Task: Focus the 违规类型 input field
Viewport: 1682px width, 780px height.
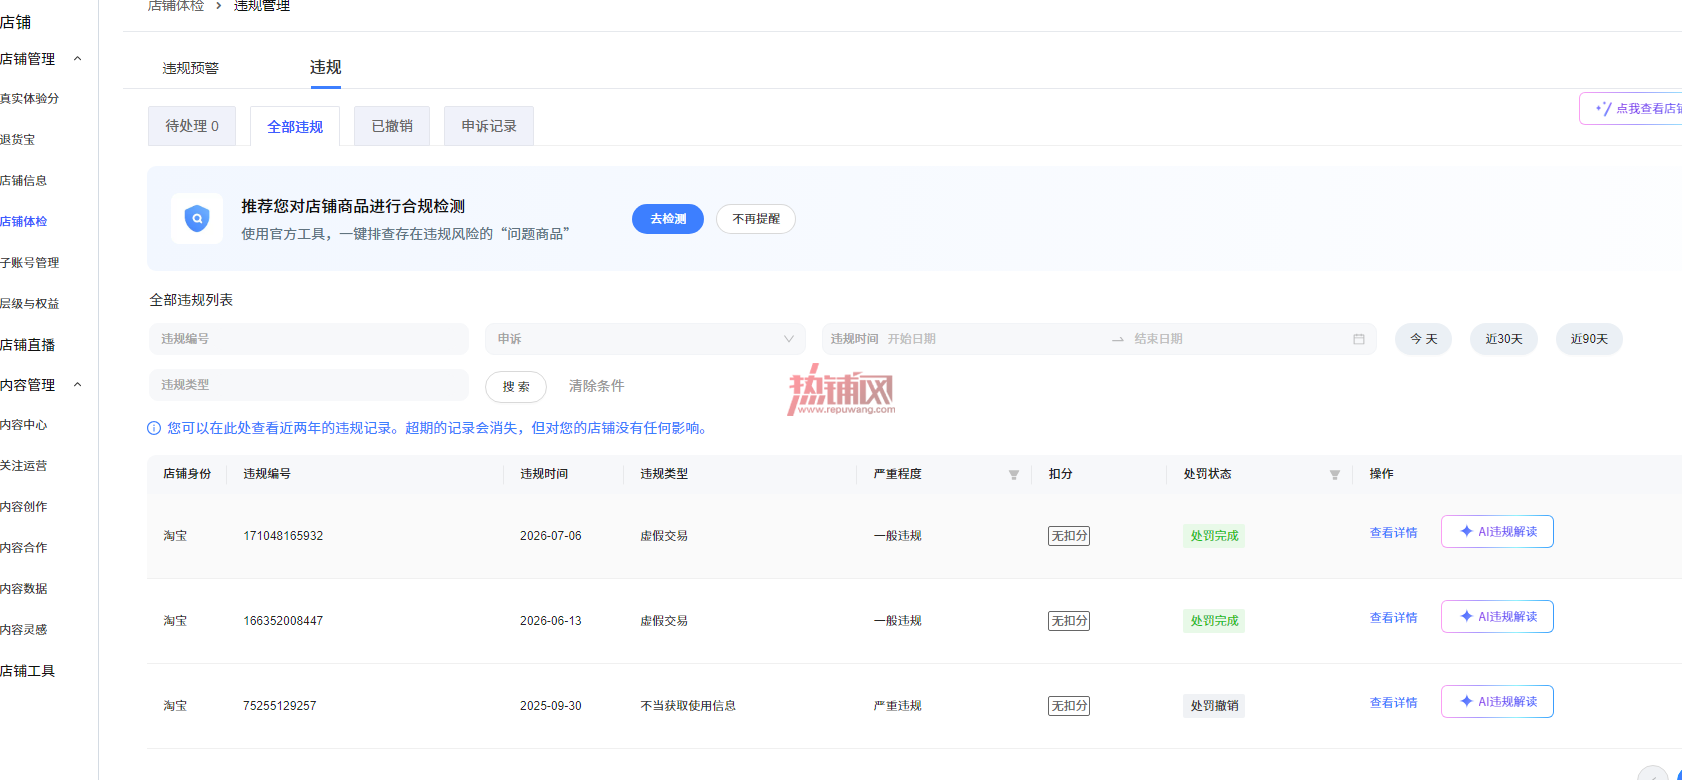Action: 309,385
